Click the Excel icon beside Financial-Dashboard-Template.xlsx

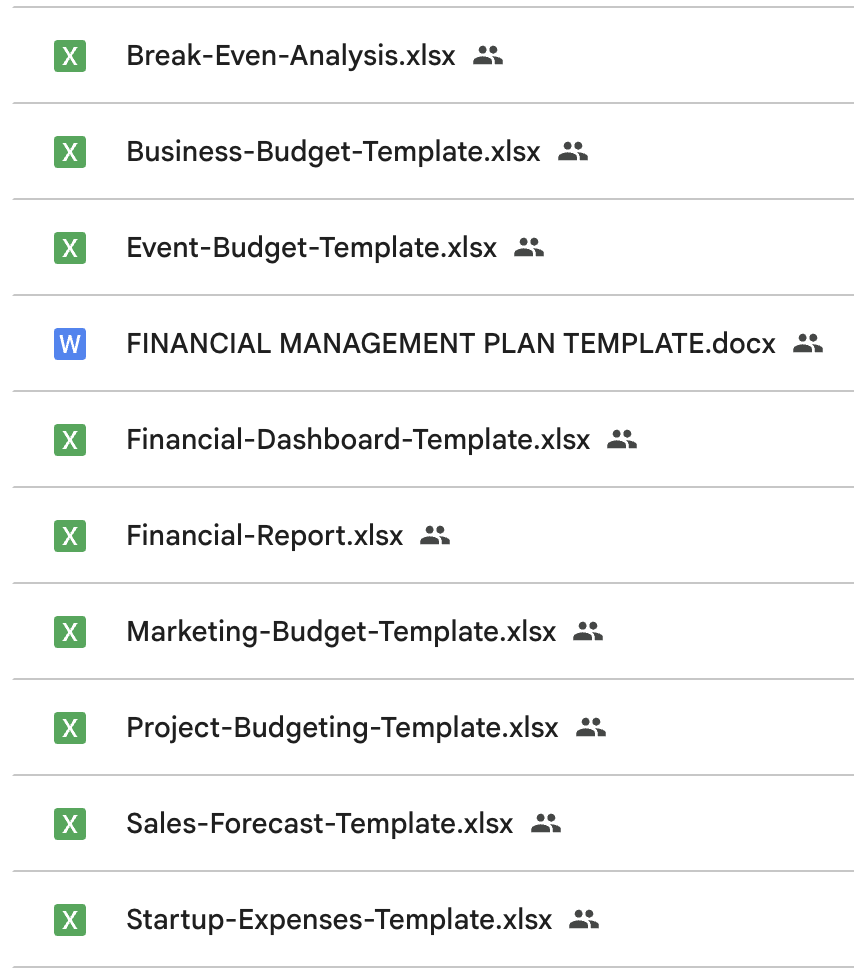70,440
